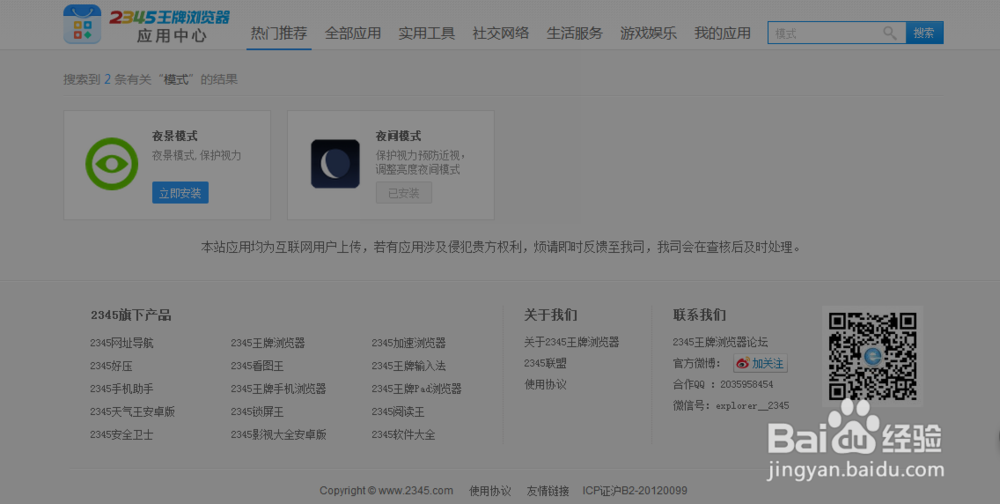Open the 2345手机助手 link
This screenshot has height=504, width=1000.
[x=122, y=389]
